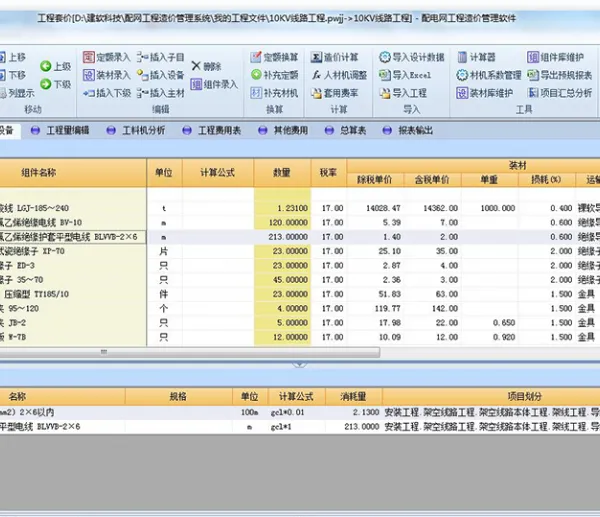
Task: Switch to 报表输出 tab
Action: (x=408, y=130)
